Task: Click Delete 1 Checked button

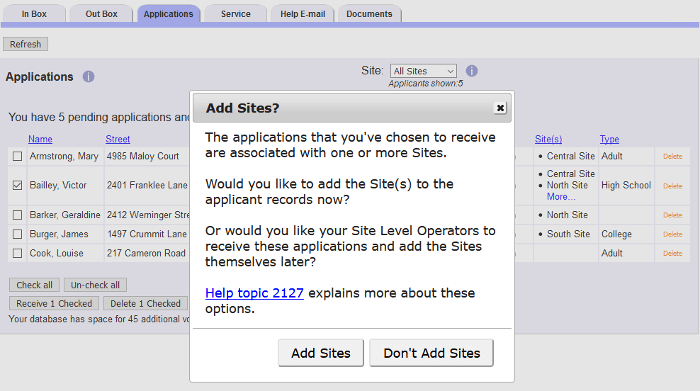Action: pos(146,304)
